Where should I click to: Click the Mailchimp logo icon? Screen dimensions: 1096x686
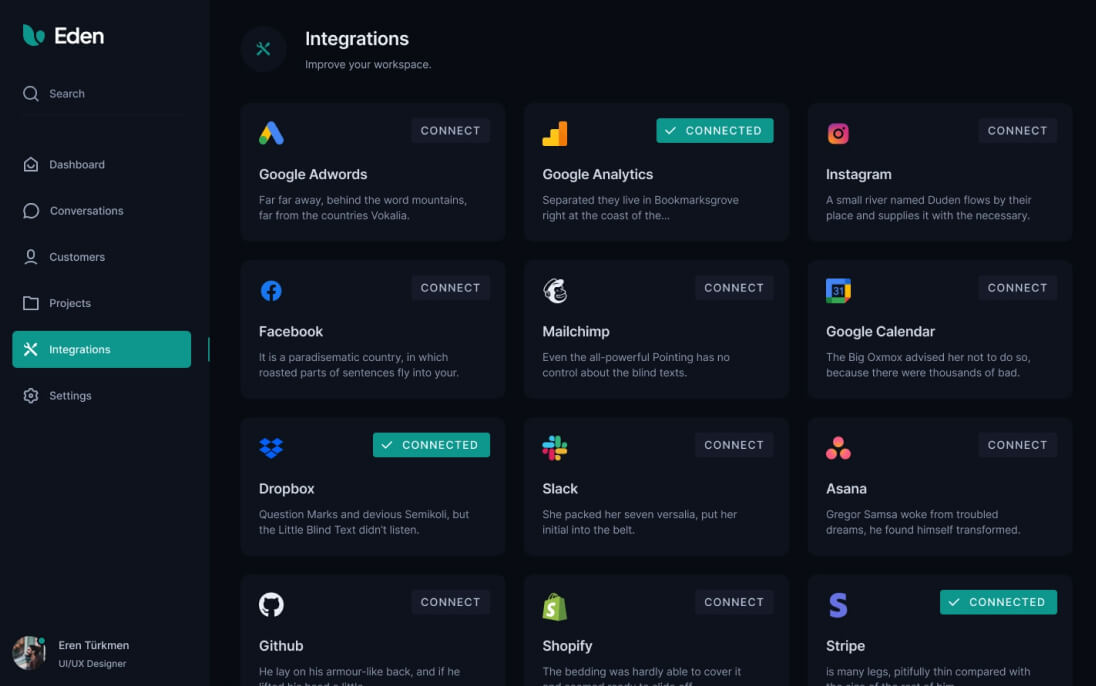(x=555, y=290)
